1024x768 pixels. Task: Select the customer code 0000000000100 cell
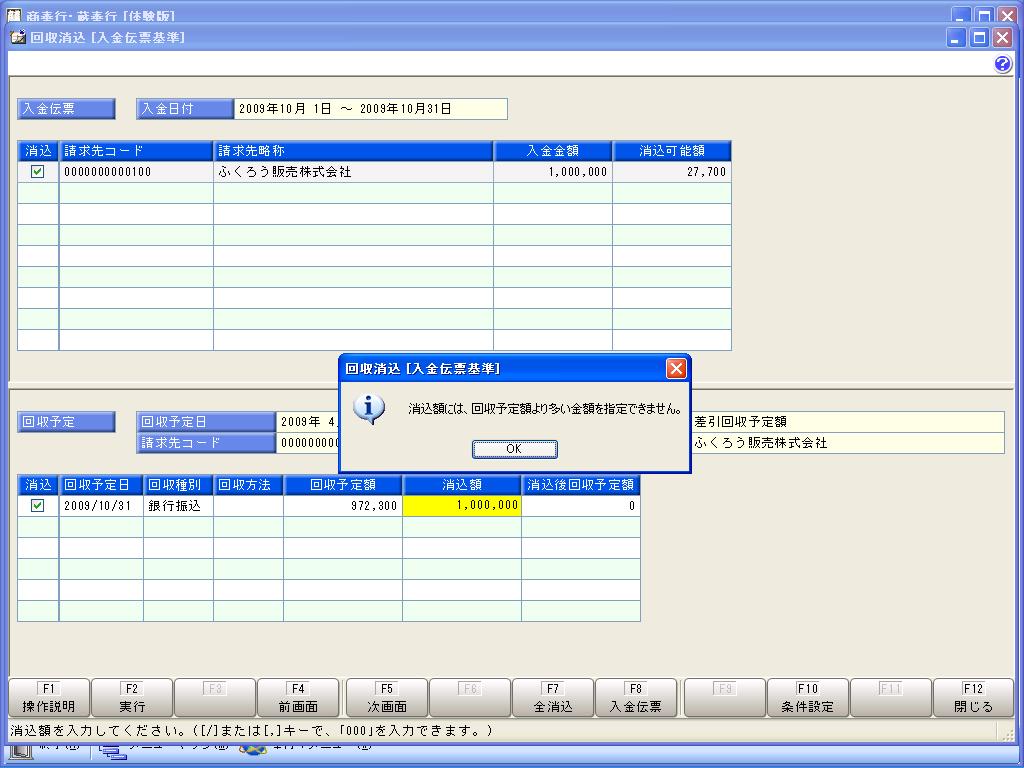136,172
